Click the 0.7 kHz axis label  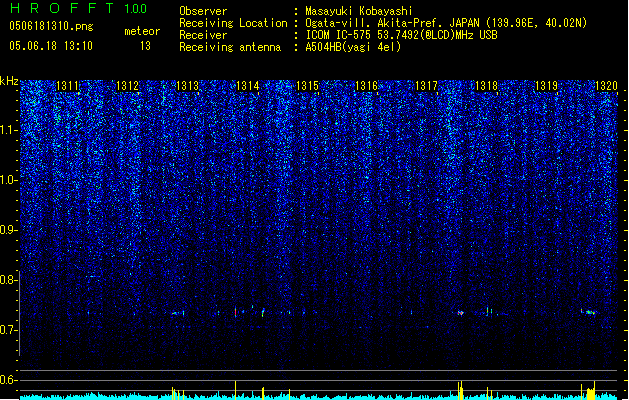9,330
